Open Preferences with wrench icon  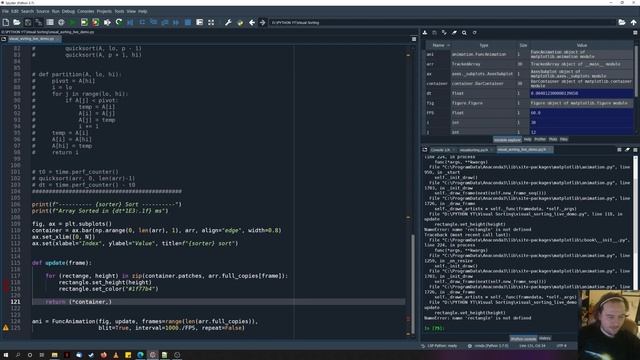point(228,22)
